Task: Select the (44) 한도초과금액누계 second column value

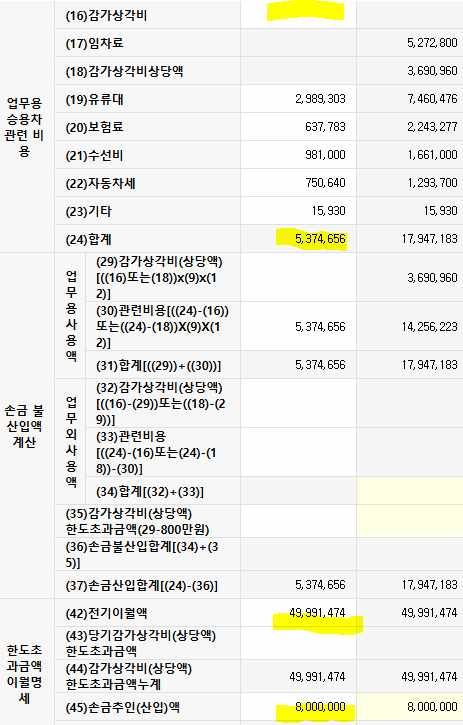Action: 430,676
